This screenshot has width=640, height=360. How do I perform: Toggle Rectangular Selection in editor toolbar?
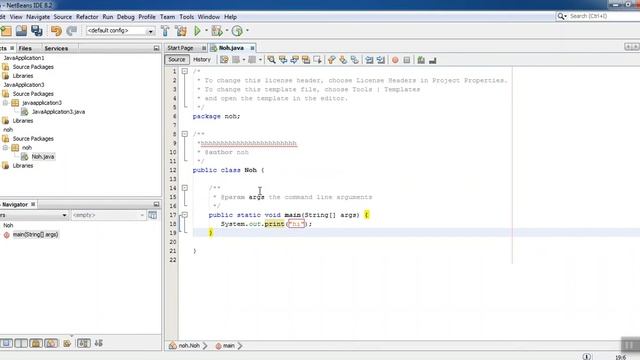click(x=317, y=60)
